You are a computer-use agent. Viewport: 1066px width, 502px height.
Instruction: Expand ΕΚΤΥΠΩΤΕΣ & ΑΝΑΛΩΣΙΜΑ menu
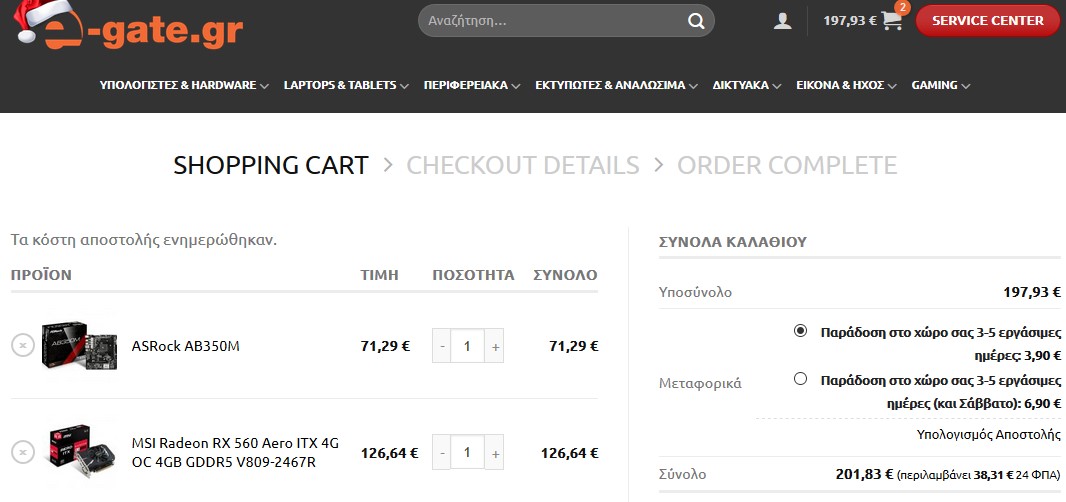pyautogui.click(x=617, y=85)
